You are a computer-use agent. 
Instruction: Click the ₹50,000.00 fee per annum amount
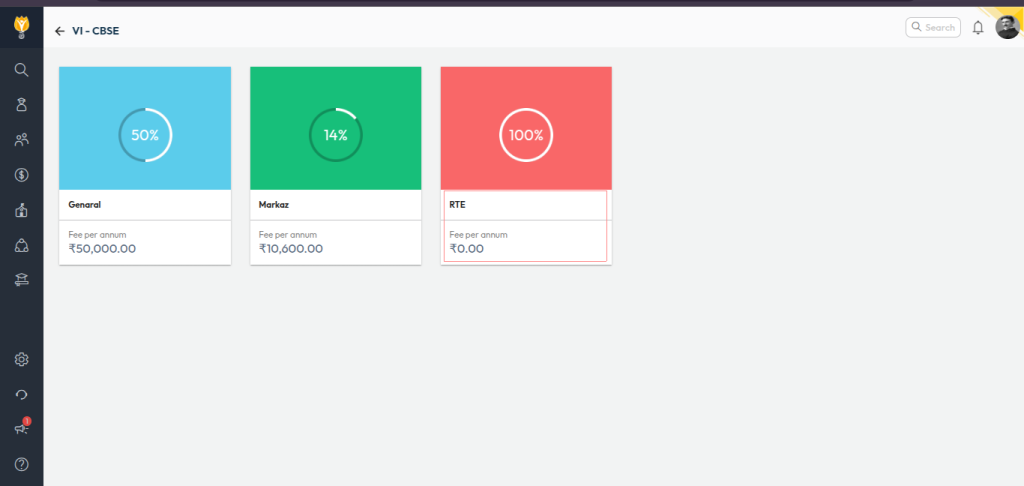tap(102, 248)
